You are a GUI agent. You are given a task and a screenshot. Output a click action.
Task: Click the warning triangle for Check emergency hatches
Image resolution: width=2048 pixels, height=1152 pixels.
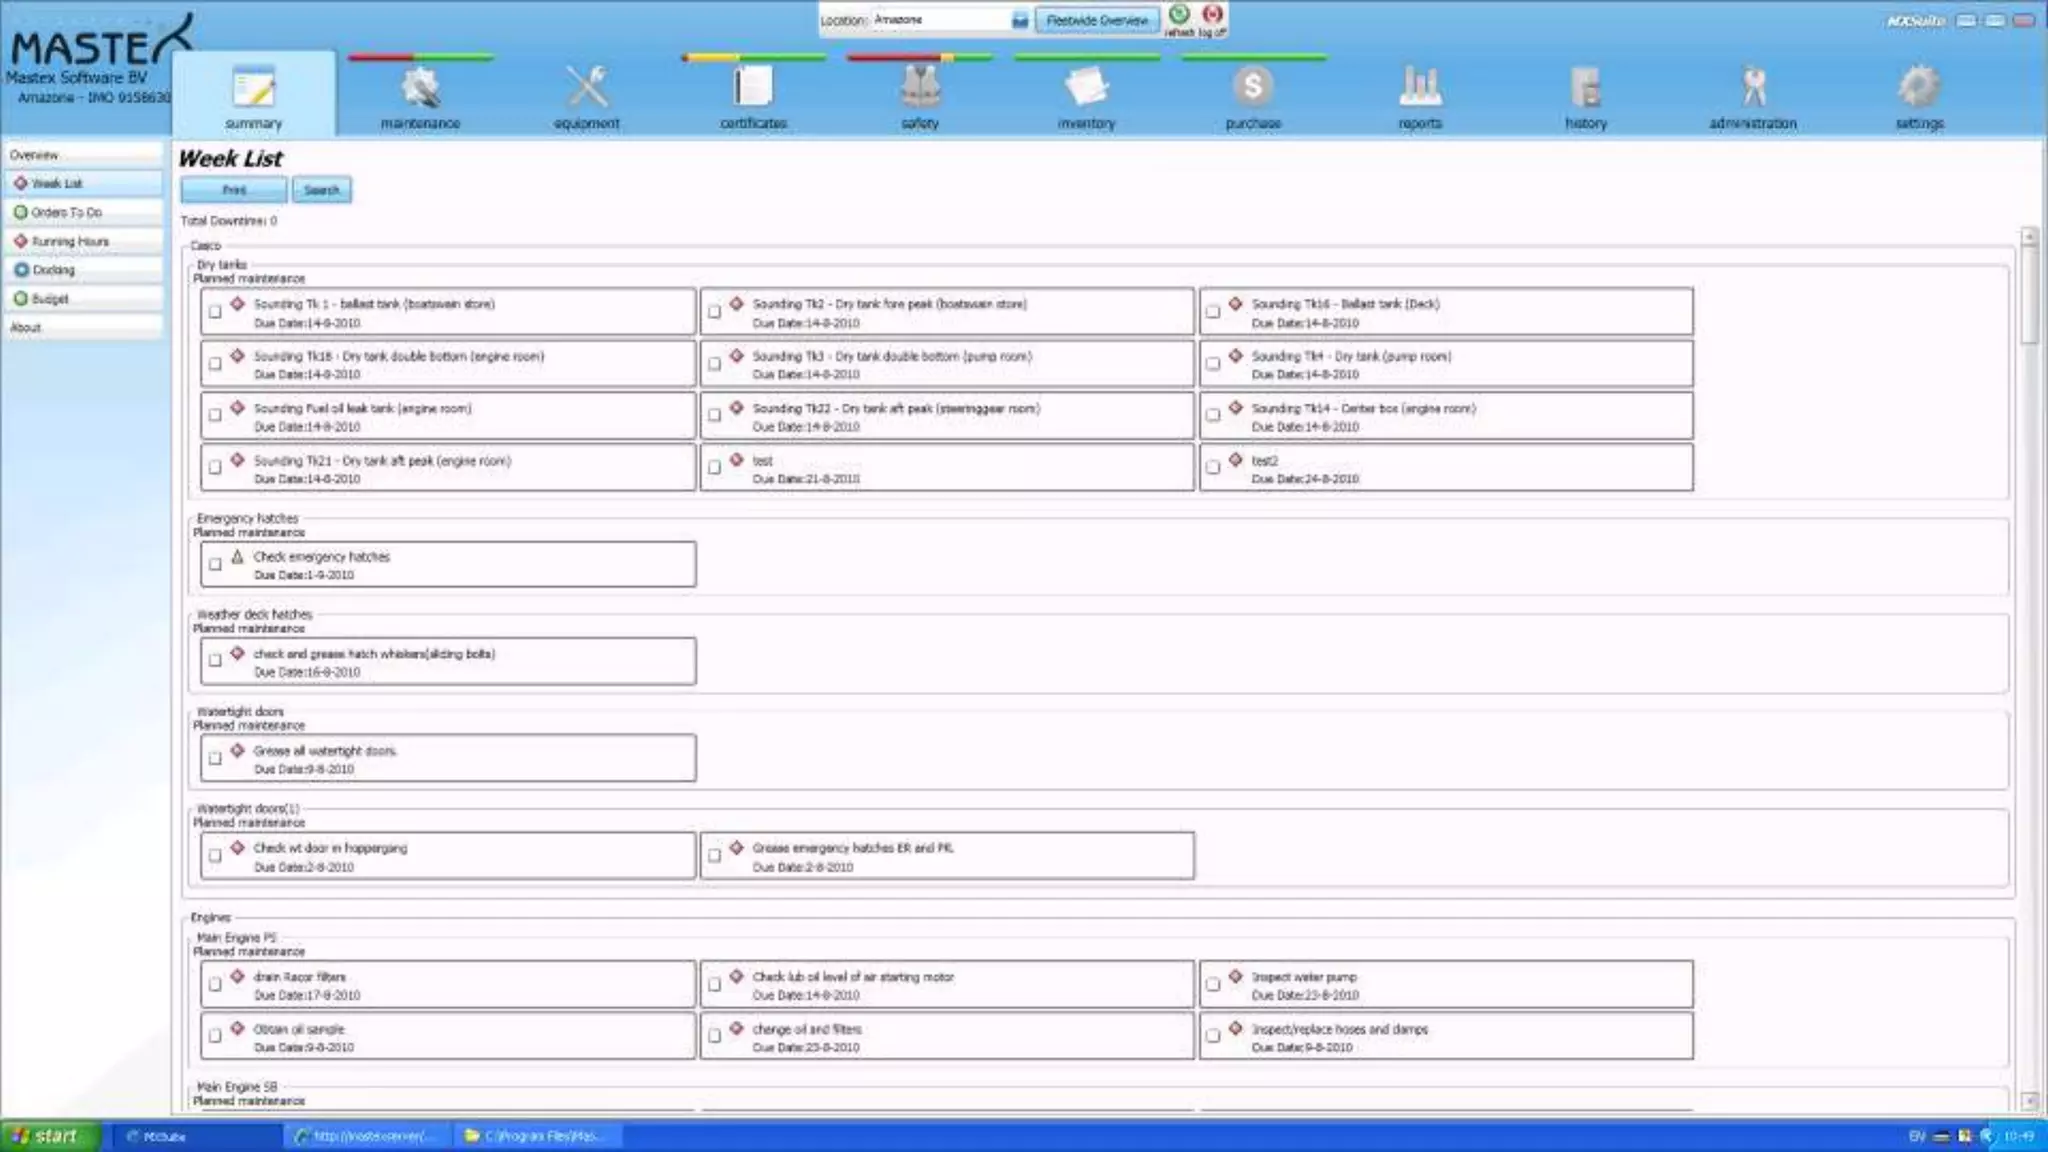pyautogui.click(x=237, y=556)
